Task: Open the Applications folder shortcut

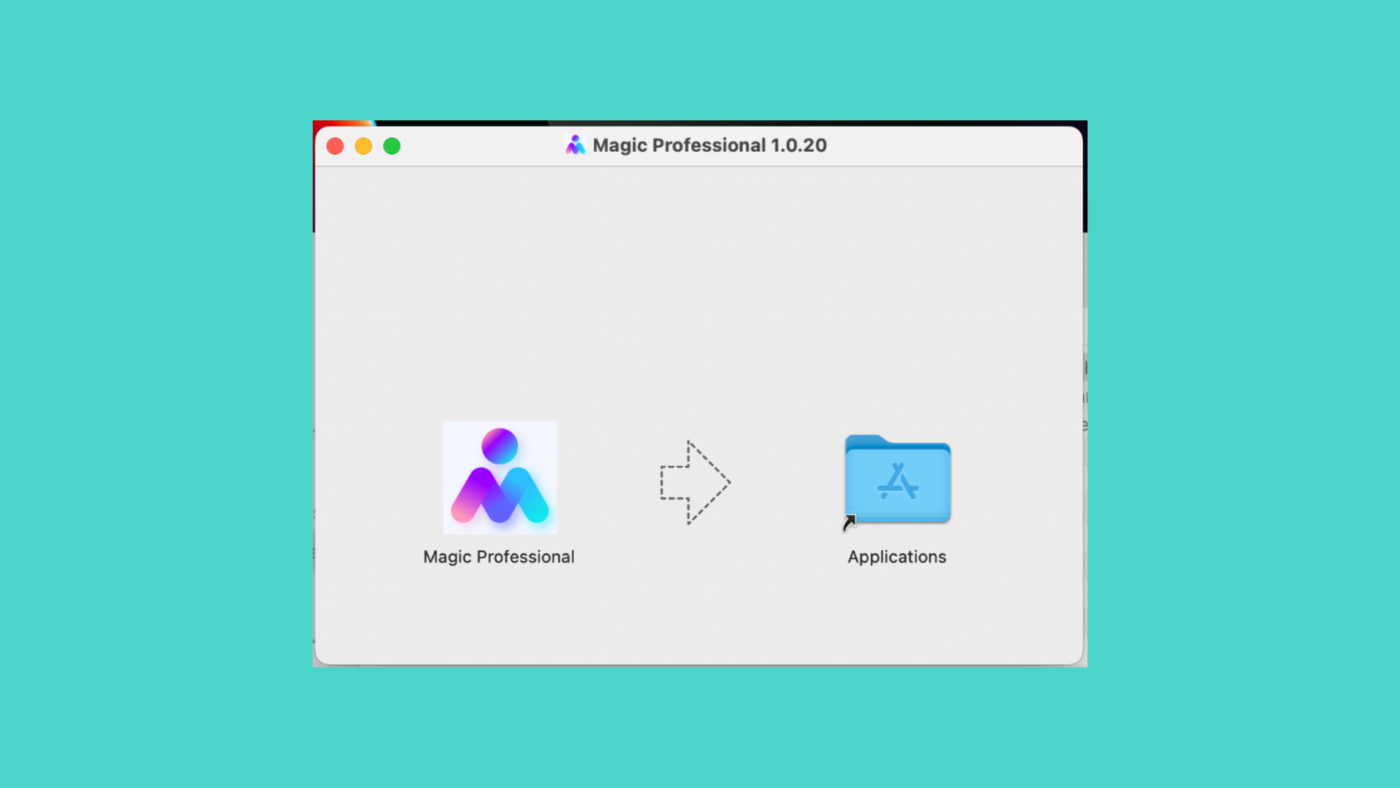Action: tap(897, 479)
